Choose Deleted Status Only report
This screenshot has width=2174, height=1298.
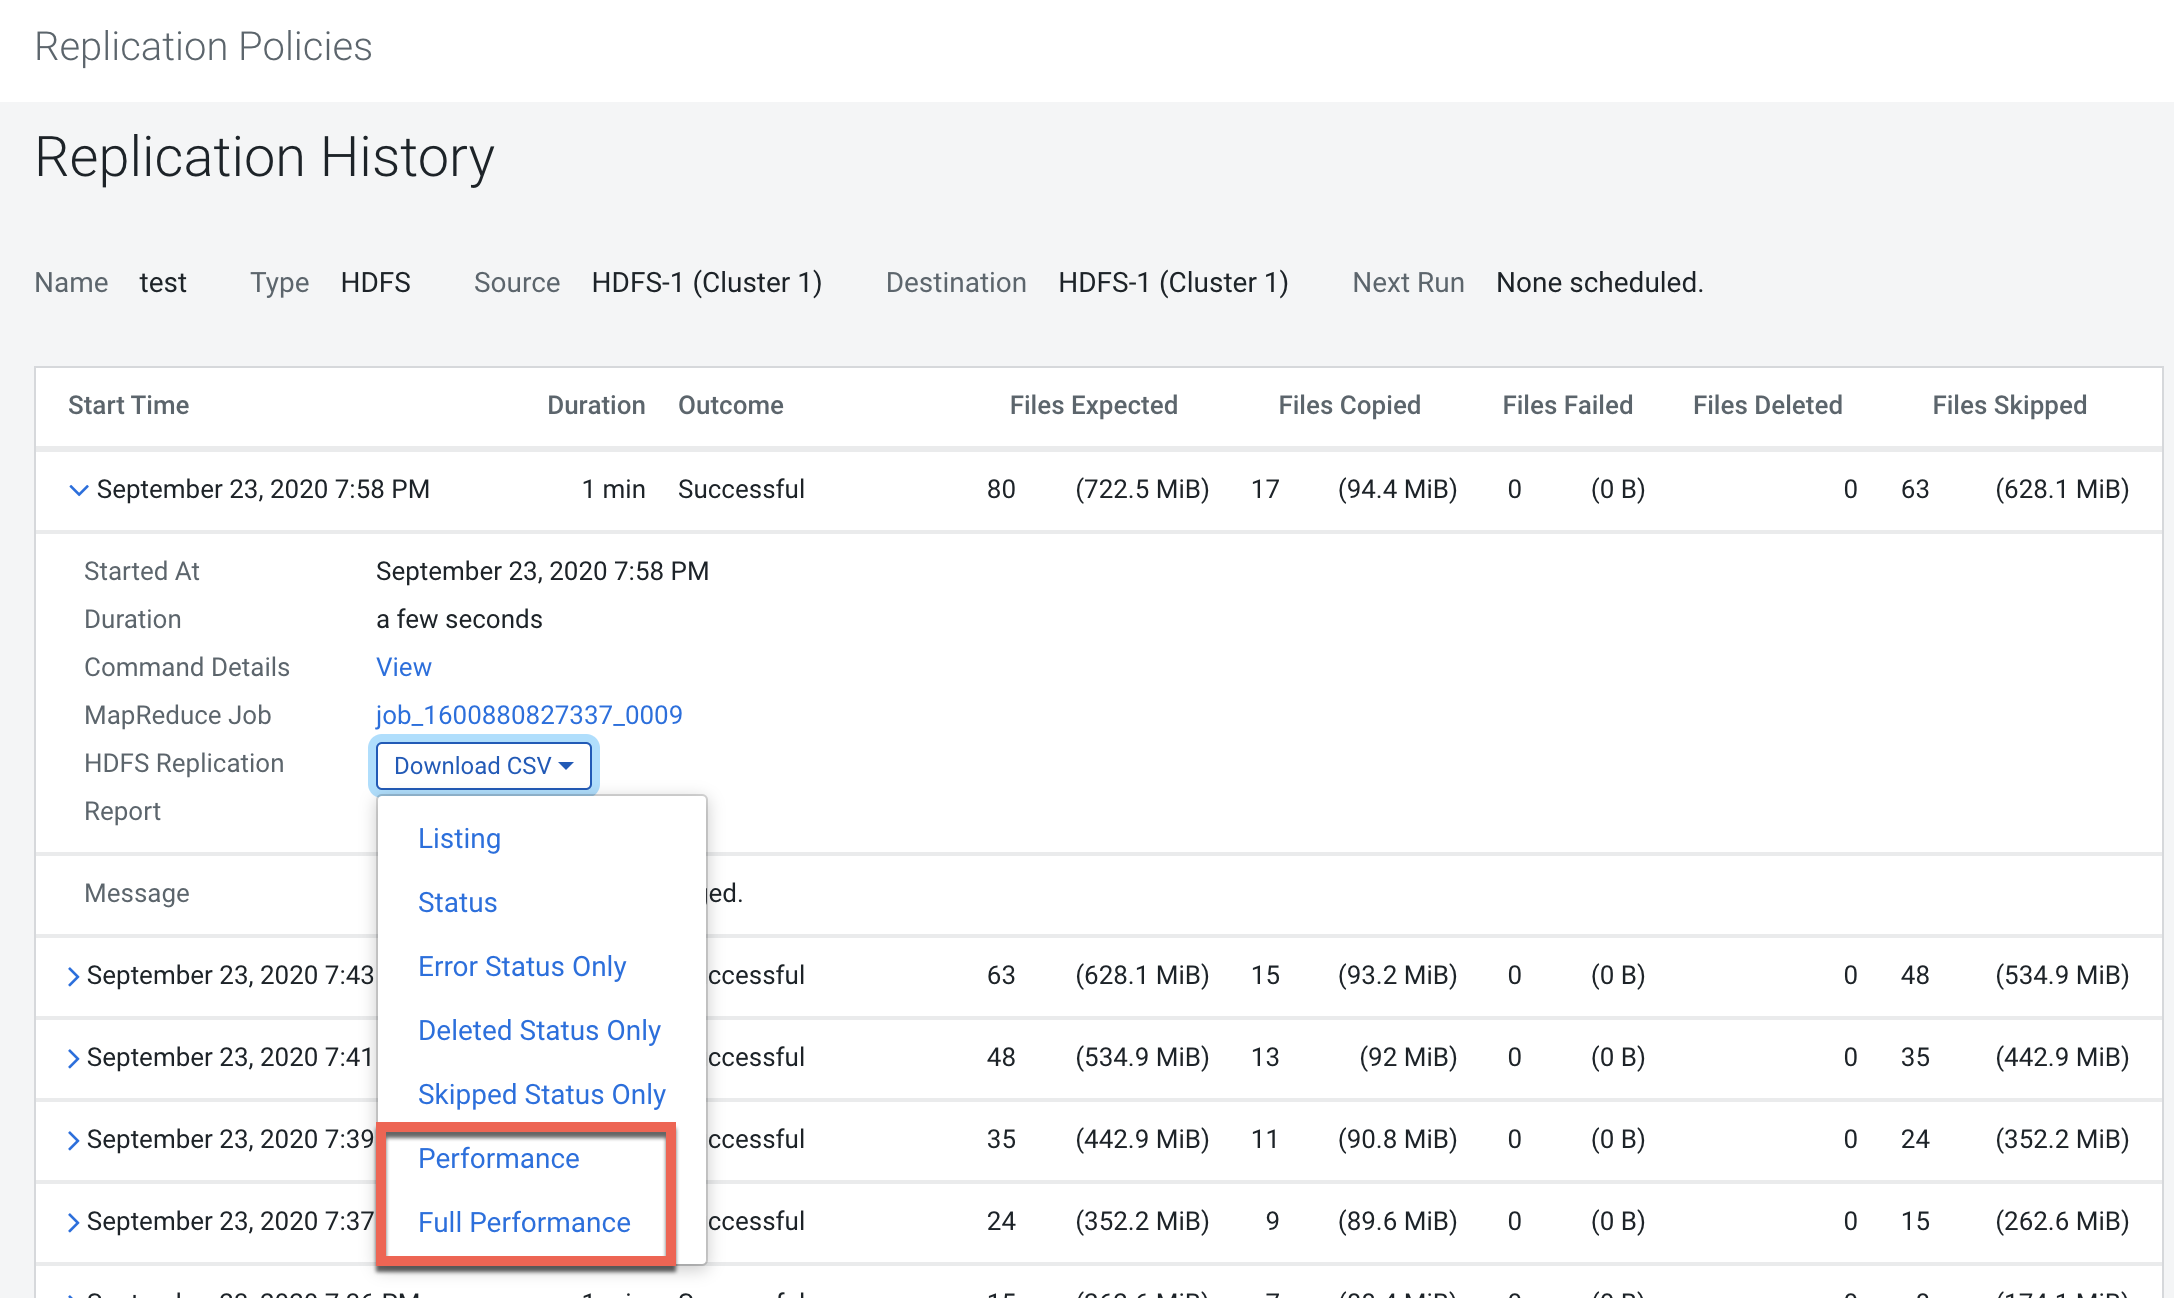tap(539, 1031)
